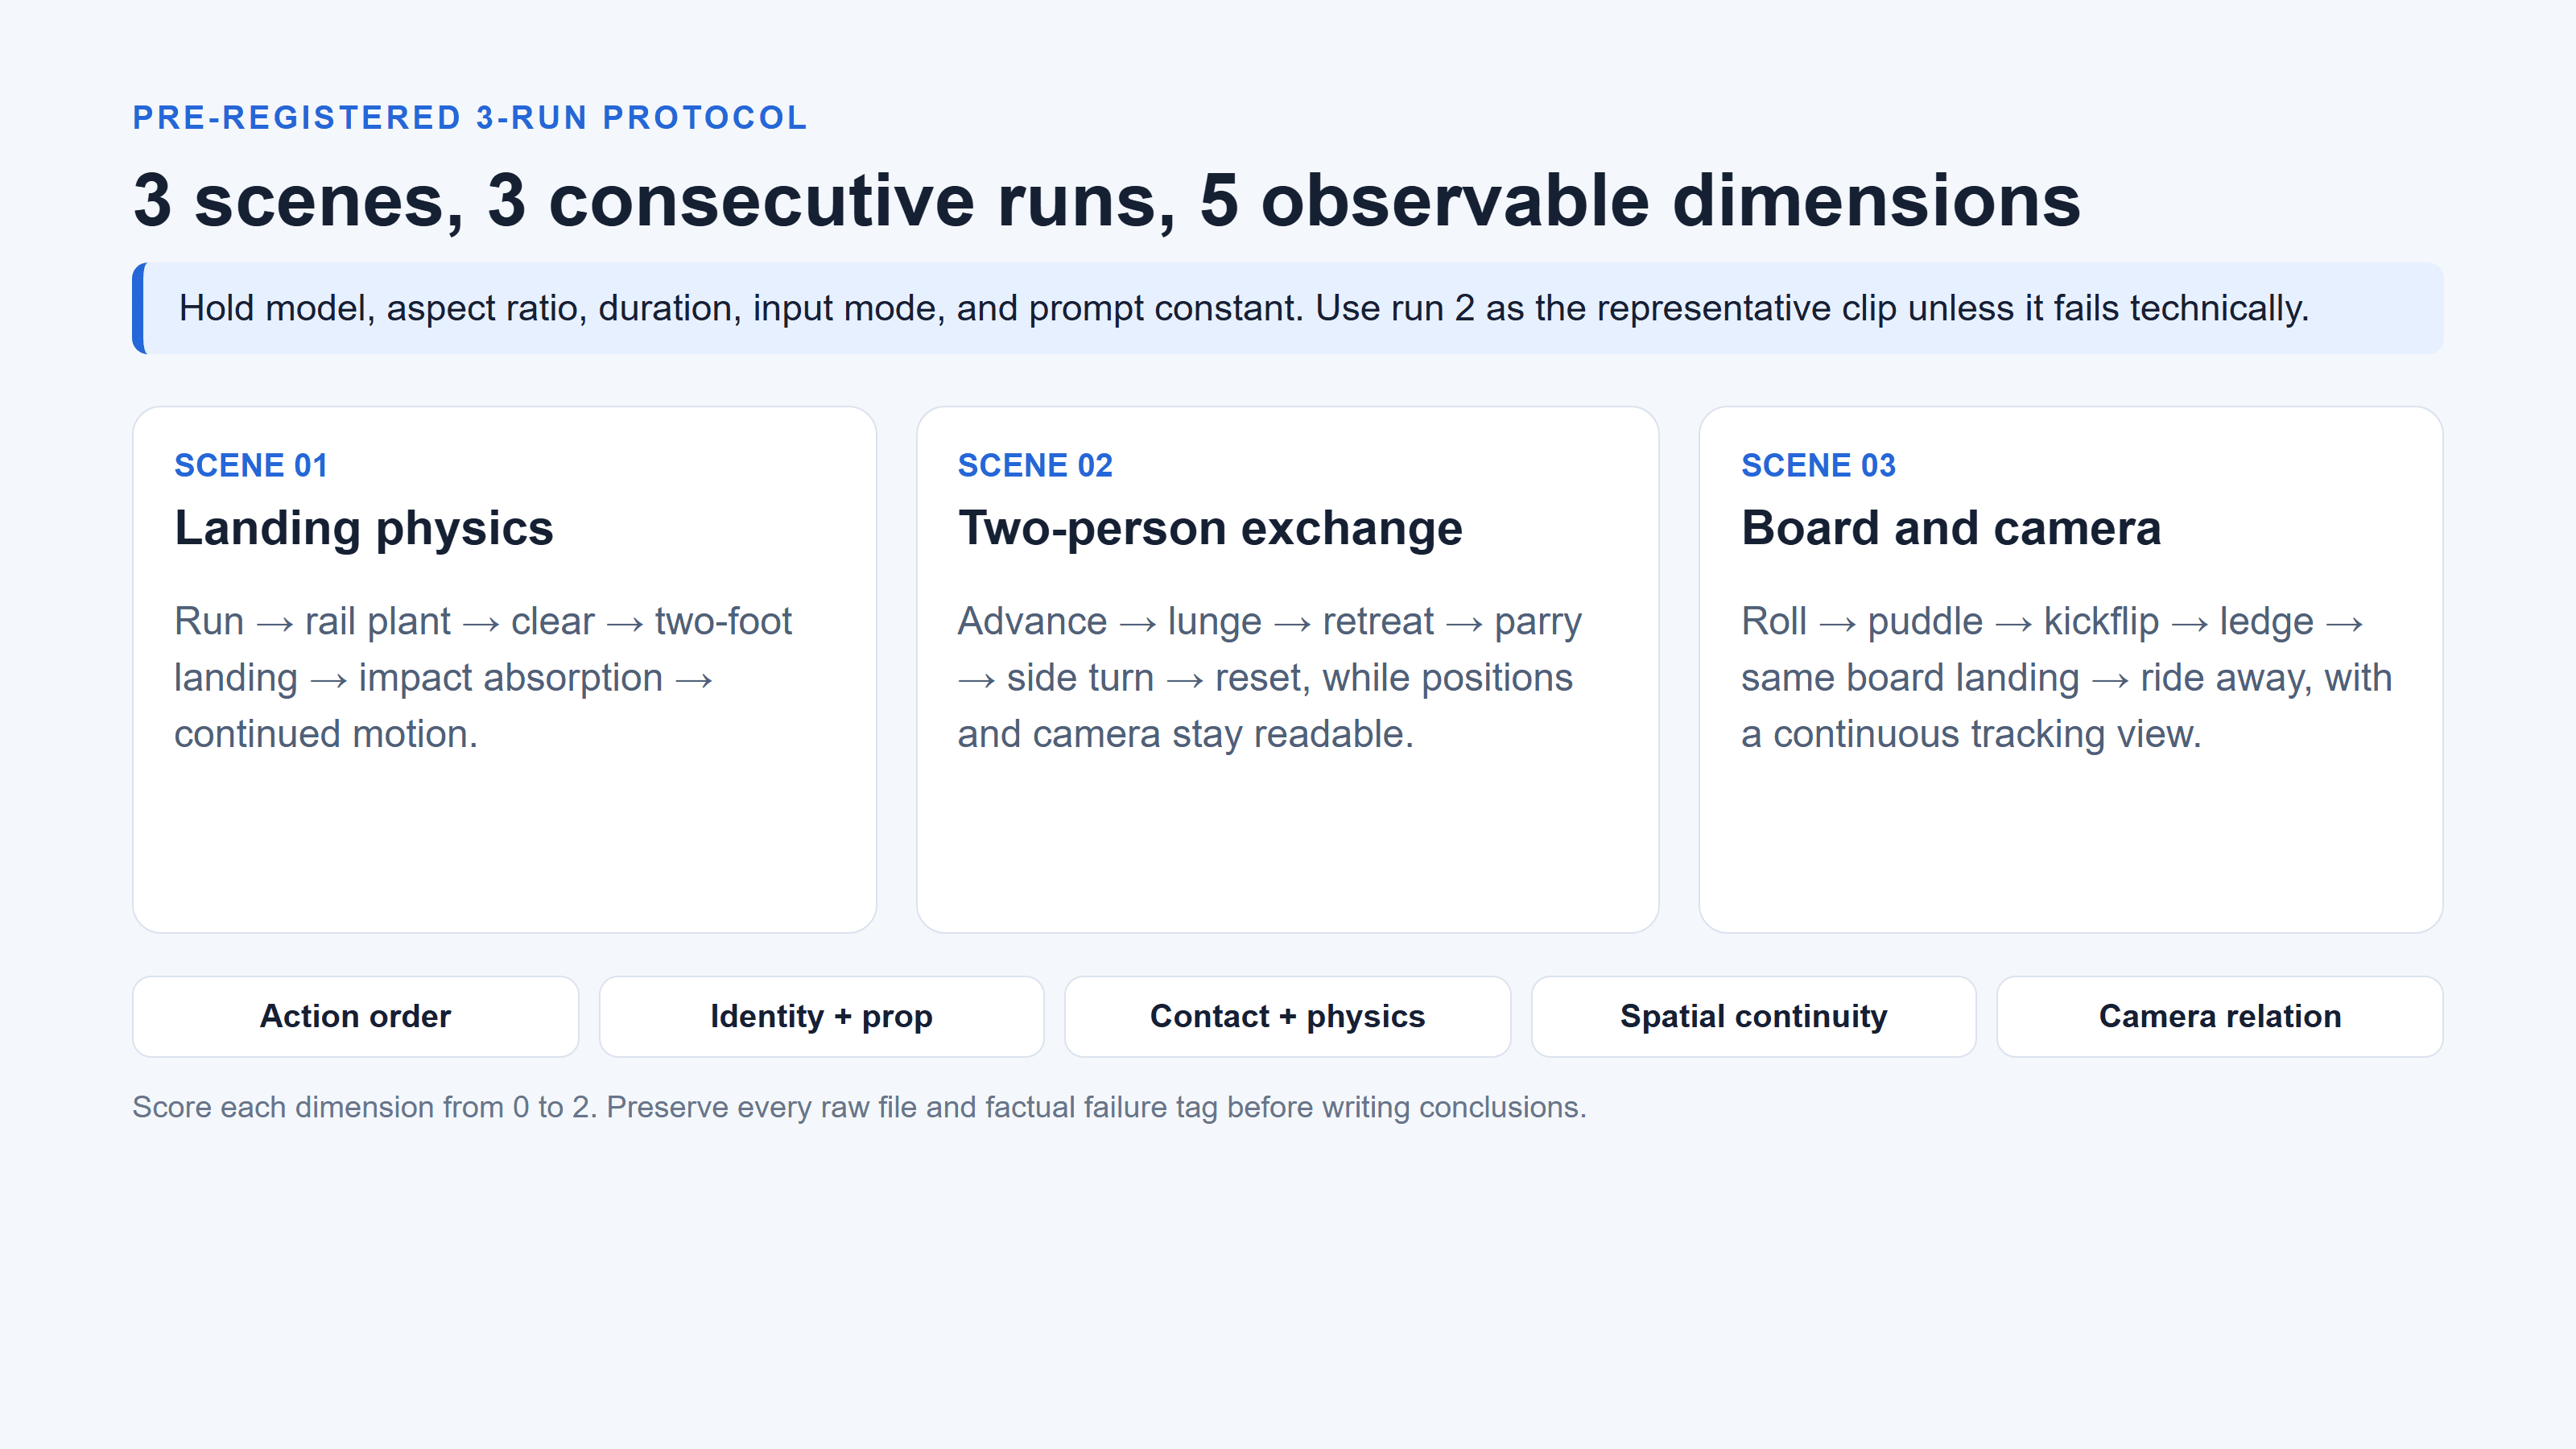Select the Board and camera card heading
This screenshot has height=1449, width=2576.
(1950, 528)
